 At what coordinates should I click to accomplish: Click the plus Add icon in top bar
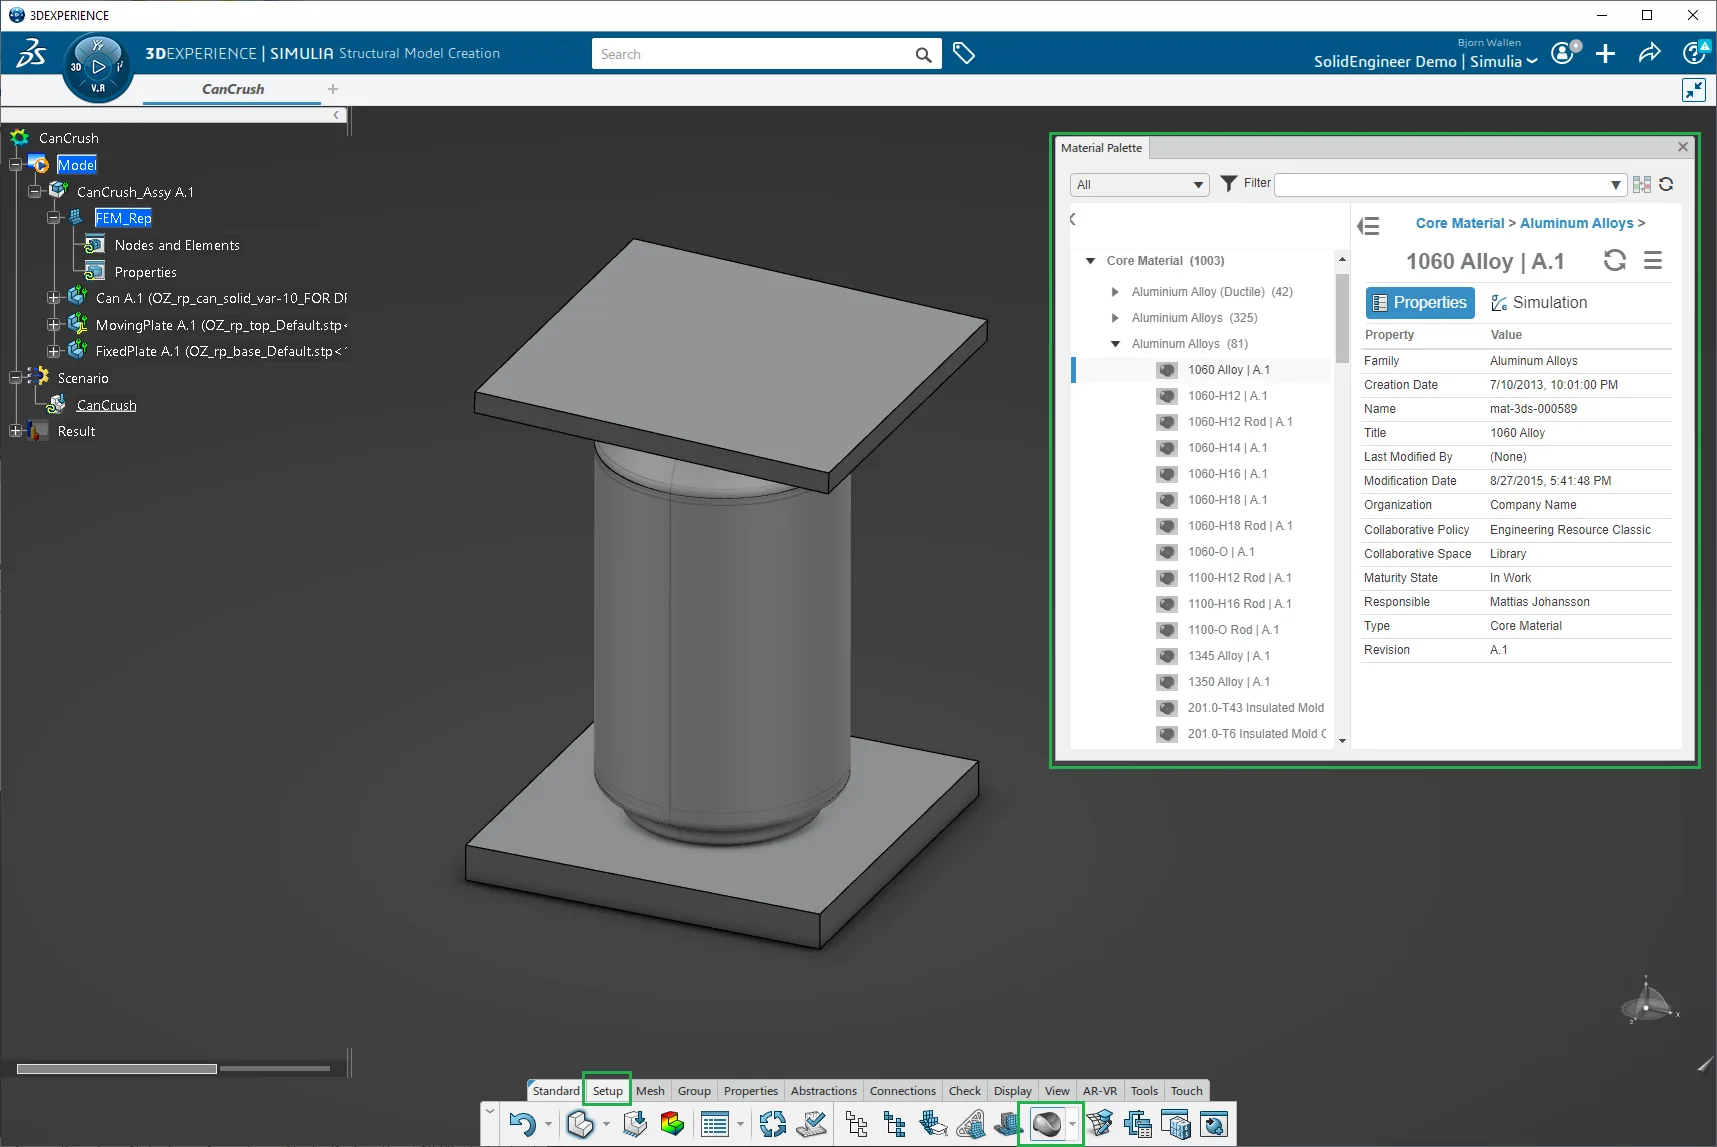pos(1606,54)
